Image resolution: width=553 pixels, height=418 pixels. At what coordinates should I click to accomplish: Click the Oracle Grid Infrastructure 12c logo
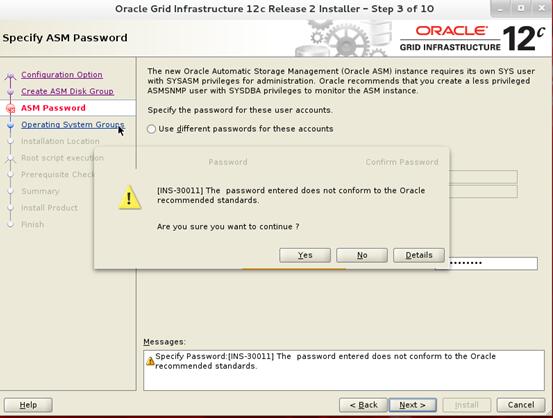point(473,38)
